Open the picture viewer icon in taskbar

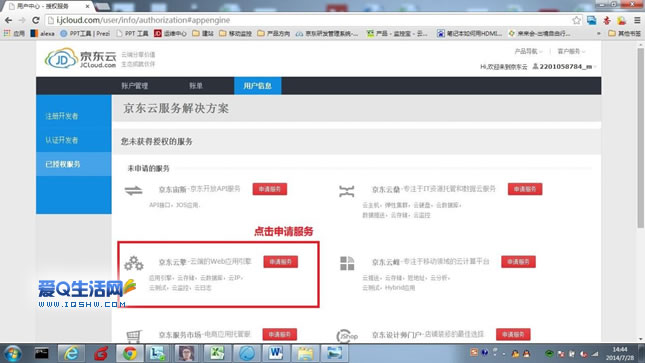[334, 353]
